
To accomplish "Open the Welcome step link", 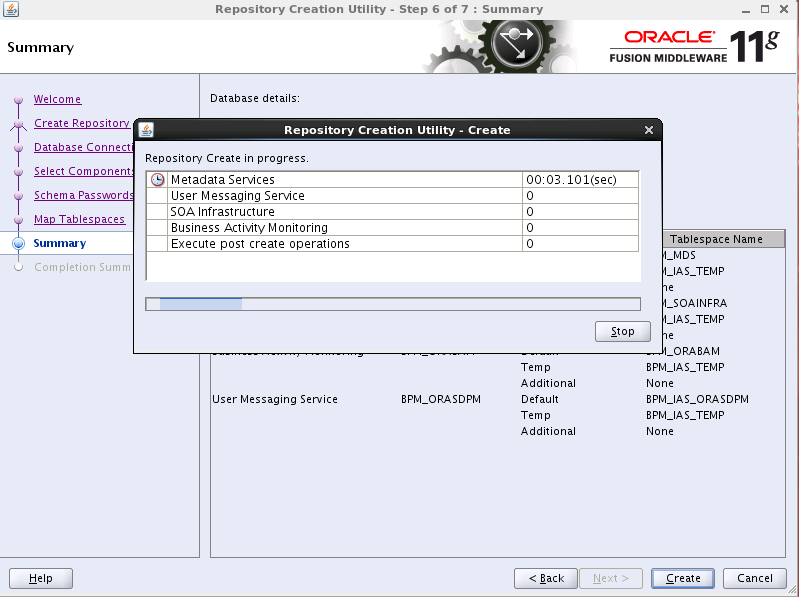I will tap(58, 99).
